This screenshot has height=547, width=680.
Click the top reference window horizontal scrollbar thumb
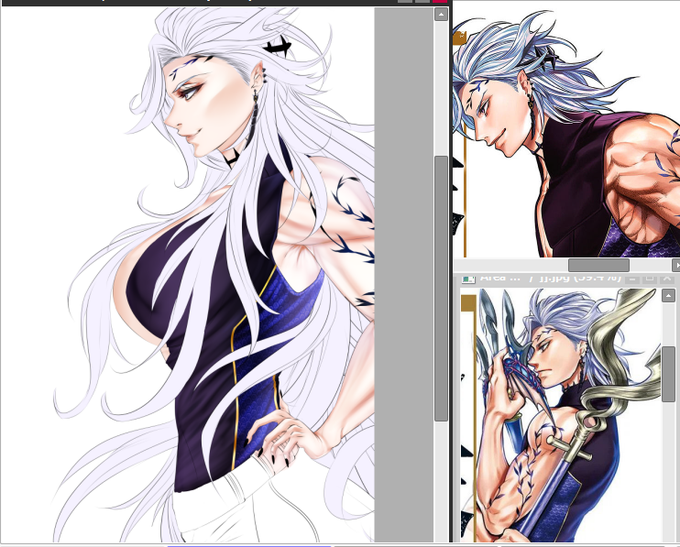tap(598, 265)
